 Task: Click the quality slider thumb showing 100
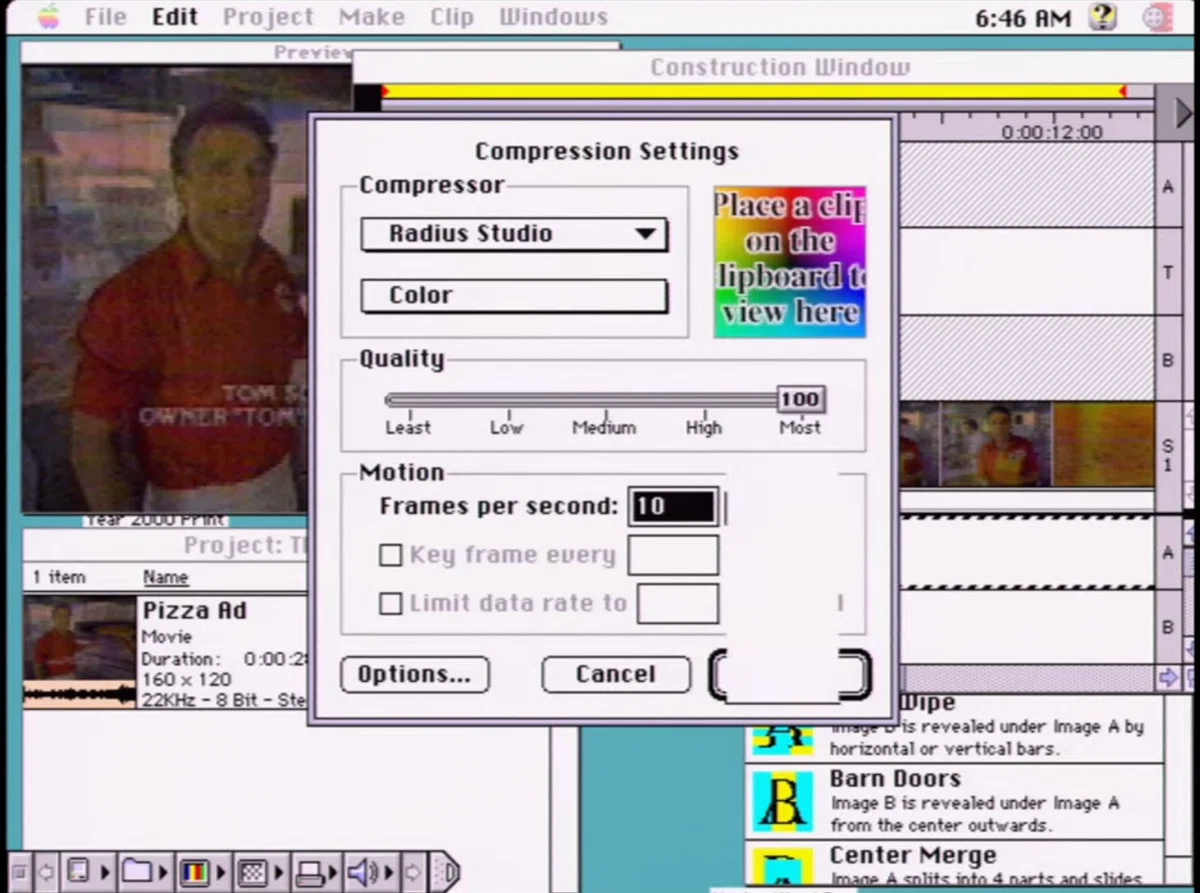coord(800,400)
